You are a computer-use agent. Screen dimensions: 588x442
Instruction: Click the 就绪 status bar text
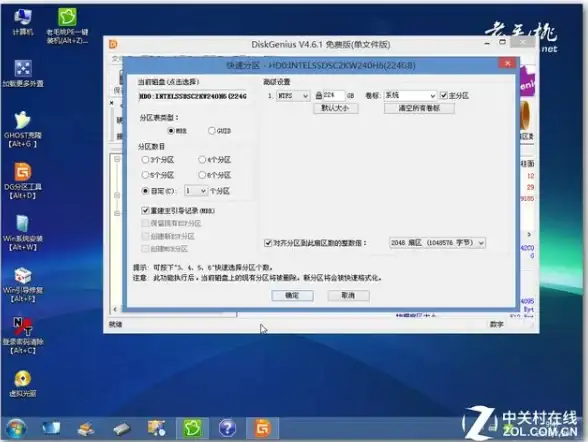tap(116, 324)
